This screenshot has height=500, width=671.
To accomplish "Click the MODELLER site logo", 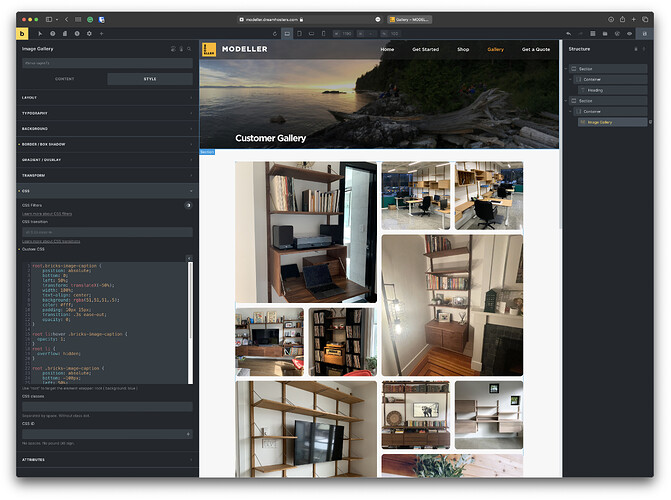I will point(235,49).
